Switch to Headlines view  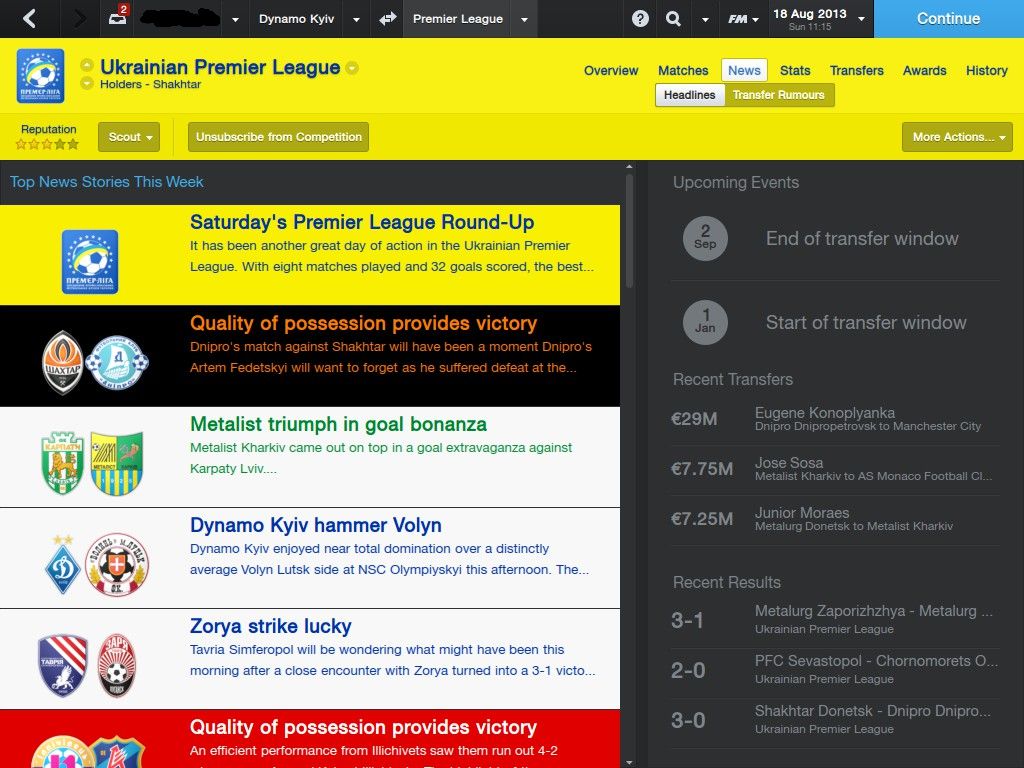(690, 95)
